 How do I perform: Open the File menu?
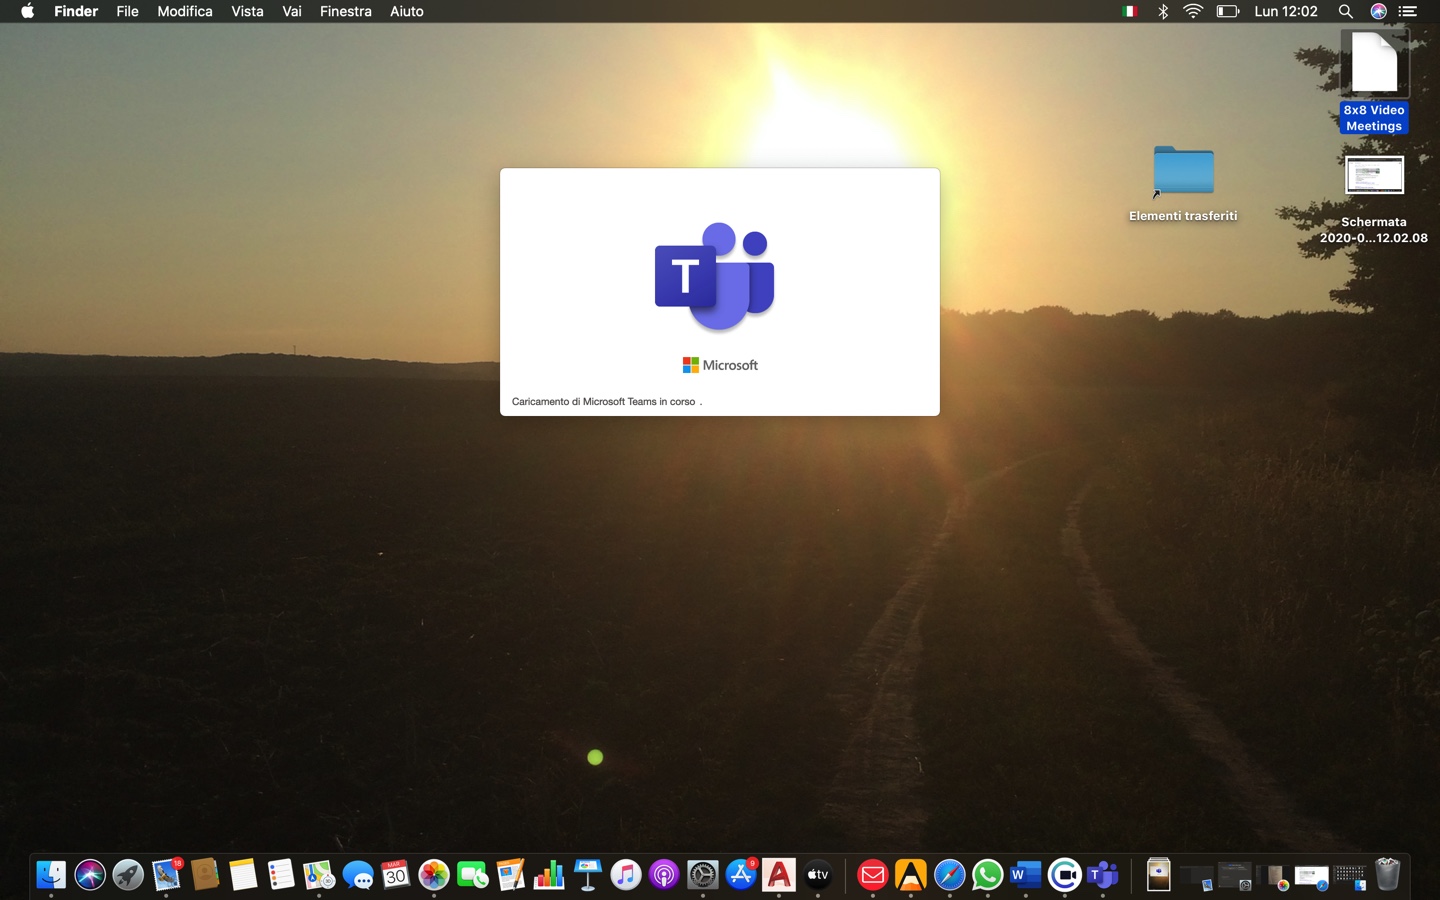(127, 11)
